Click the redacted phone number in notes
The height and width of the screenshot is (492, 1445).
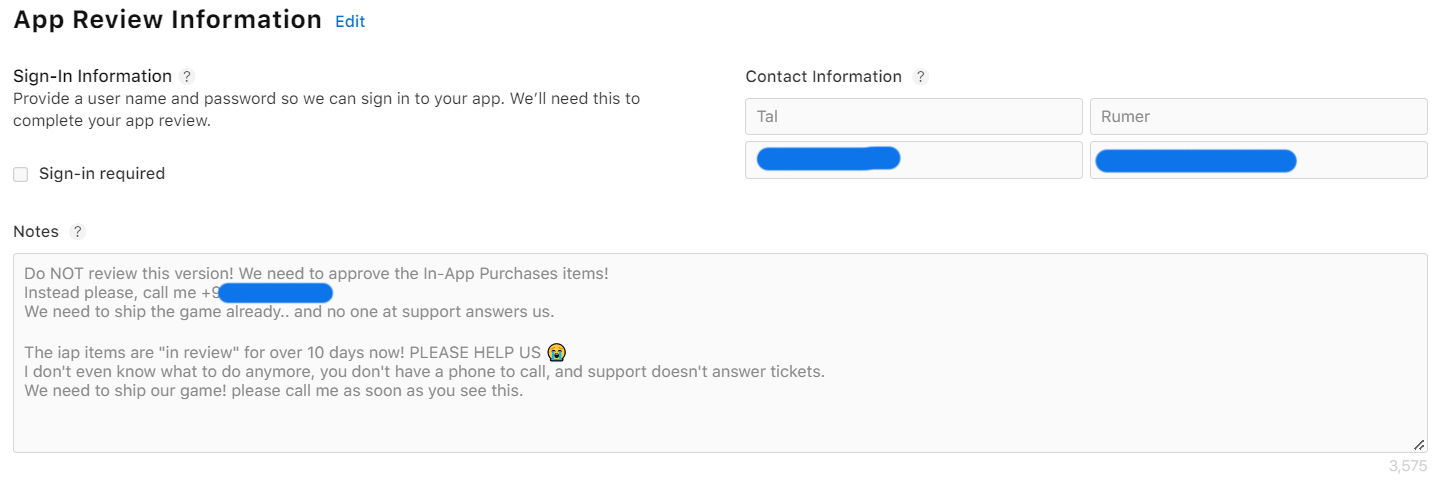pos(275,292)
